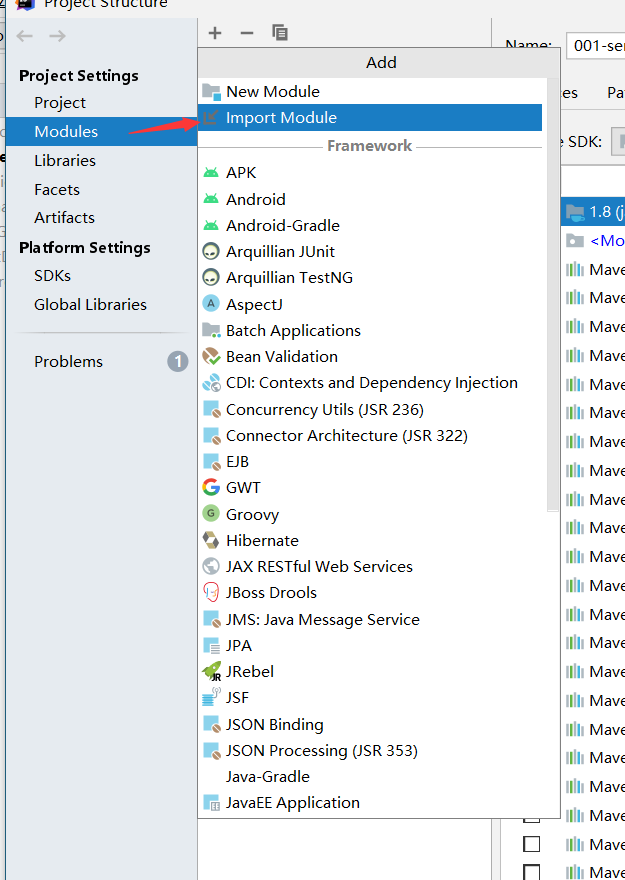Image resolution: width=625 pixels, height=880 pixels.
Task: Choose New Module in the Add popup
Action: (272, 92)
